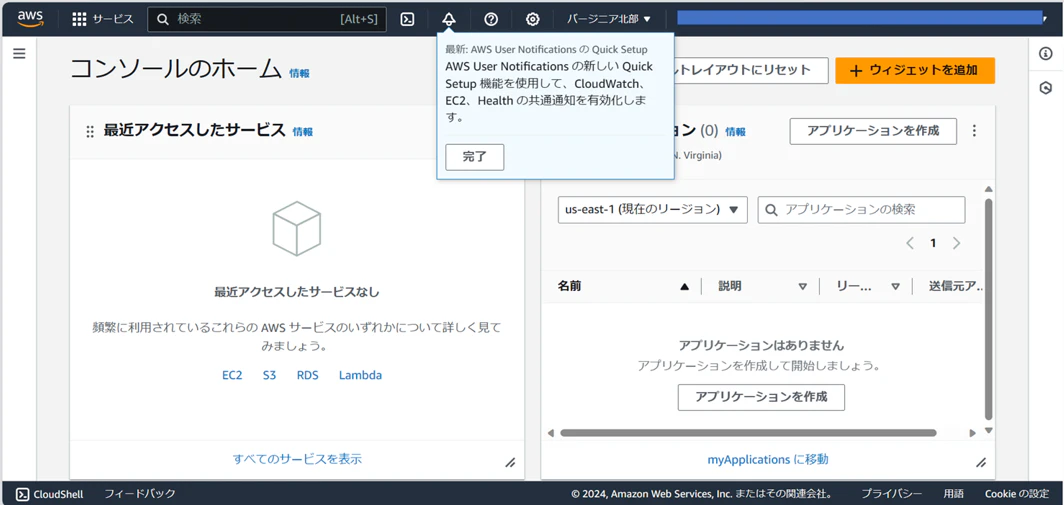The height and width of the screenshot is (505, 1064).
Task: Click アプリケーションを作成 in widget header
Action: [873, 131]
